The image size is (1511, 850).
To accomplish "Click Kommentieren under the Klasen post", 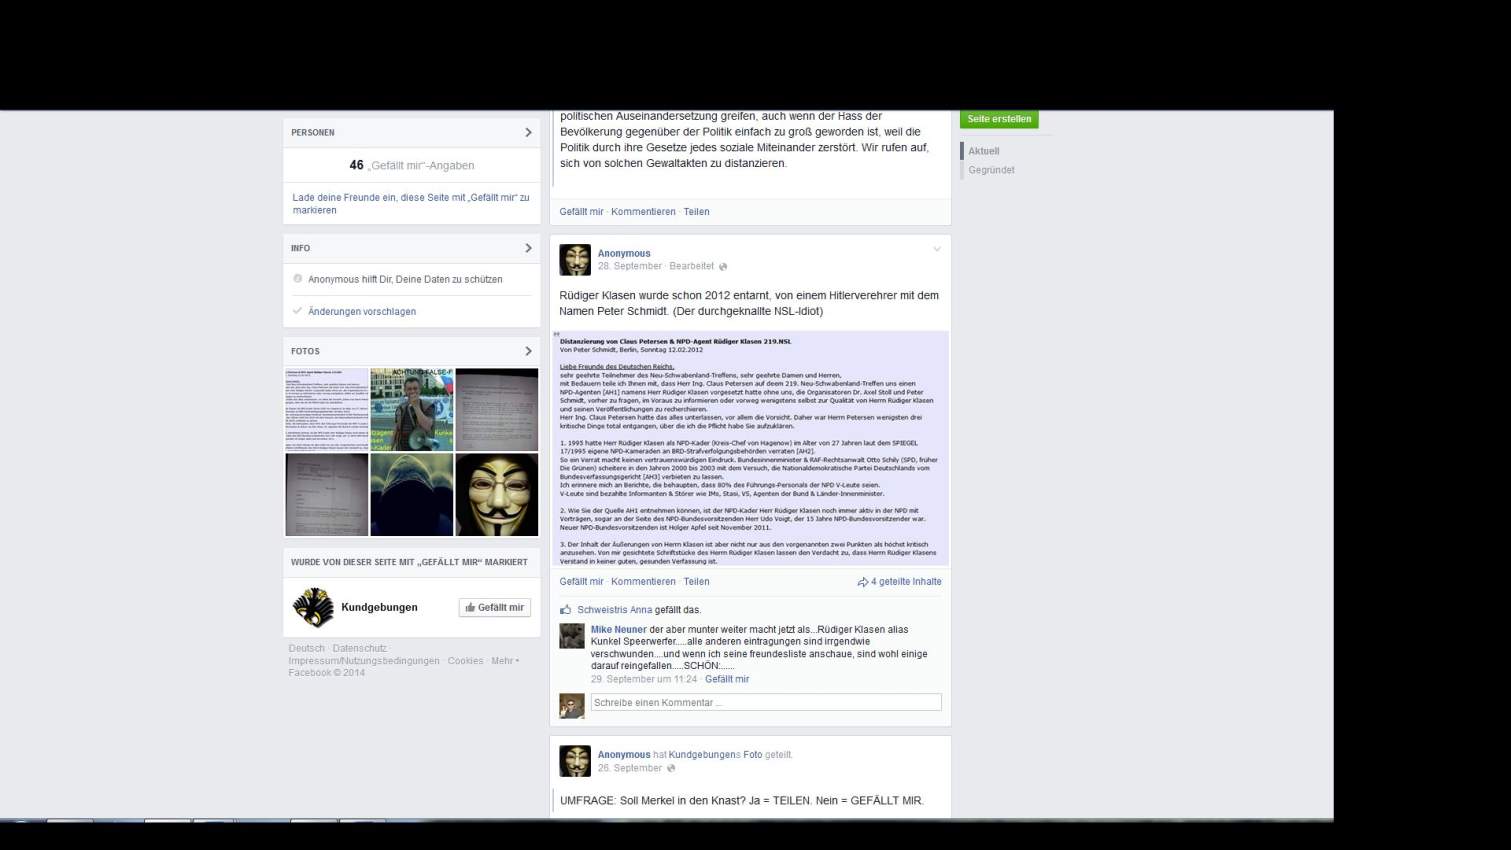I will tap(643, 581).
